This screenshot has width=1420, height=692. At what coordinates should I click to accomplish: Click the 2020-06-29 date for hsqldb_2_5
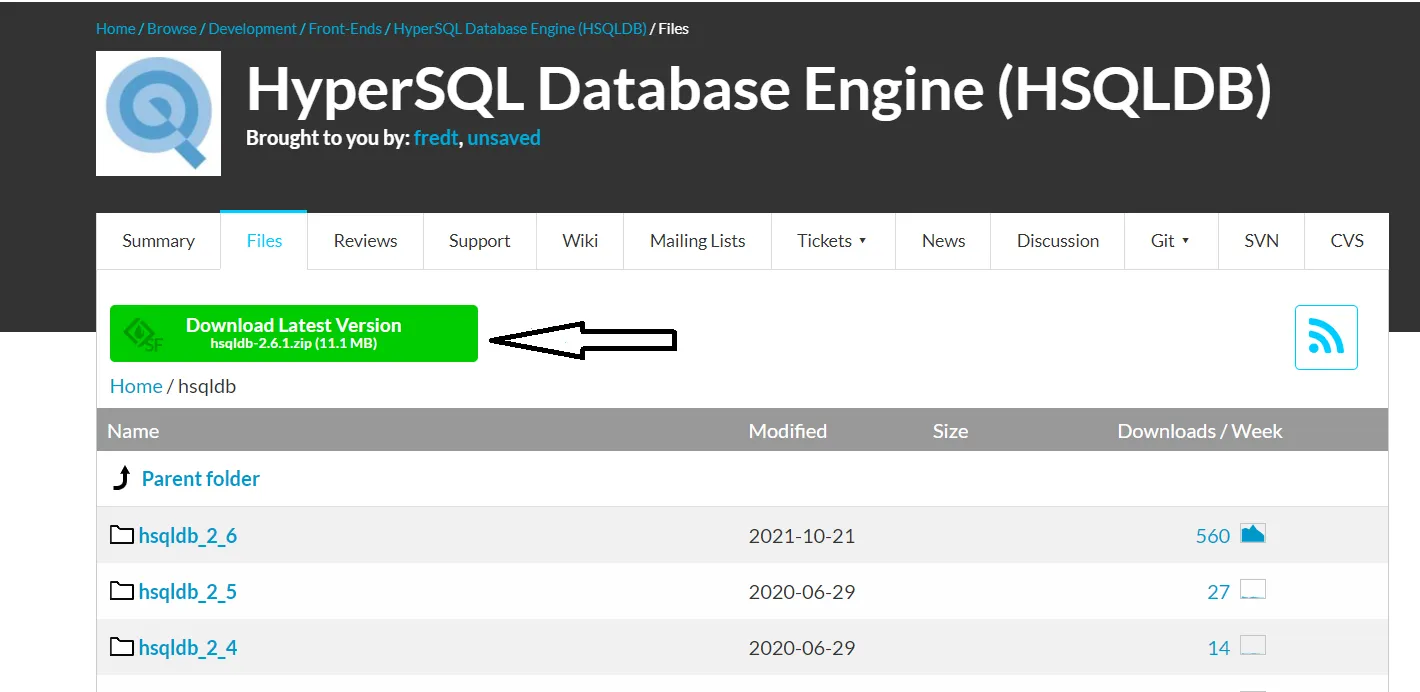tap(802, 592)
